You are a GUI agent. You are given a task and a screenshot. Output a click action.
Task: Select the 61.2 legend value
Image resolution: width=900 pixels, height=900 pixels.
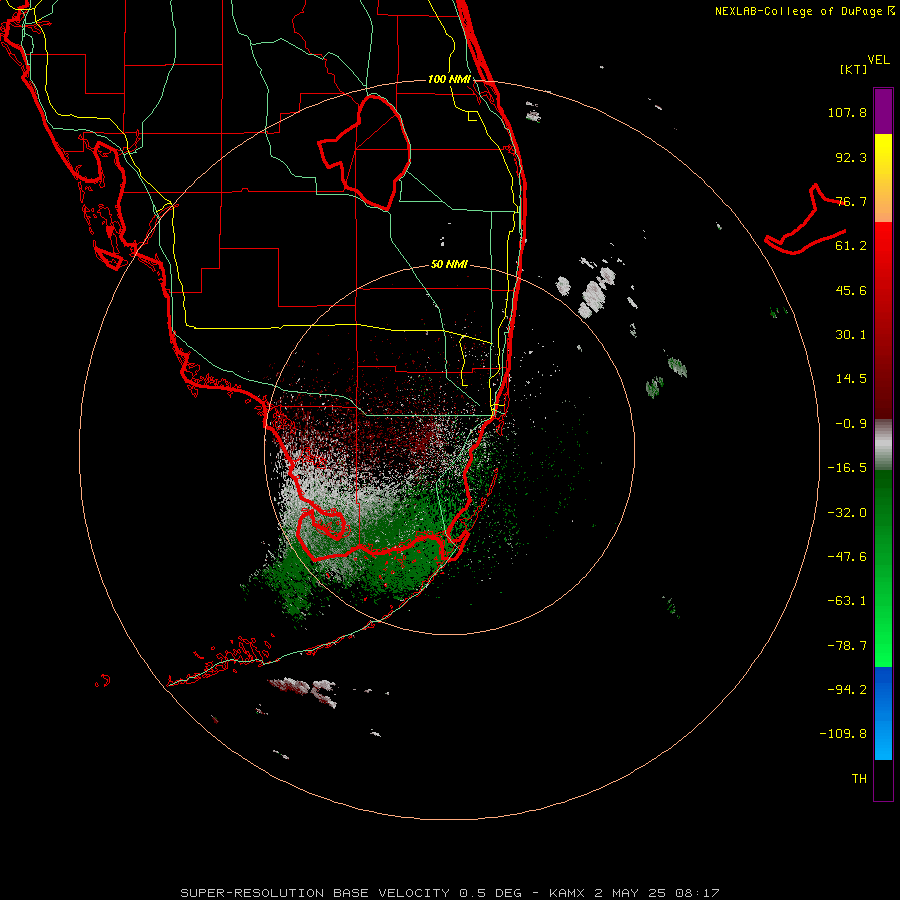tap(851, 246)
